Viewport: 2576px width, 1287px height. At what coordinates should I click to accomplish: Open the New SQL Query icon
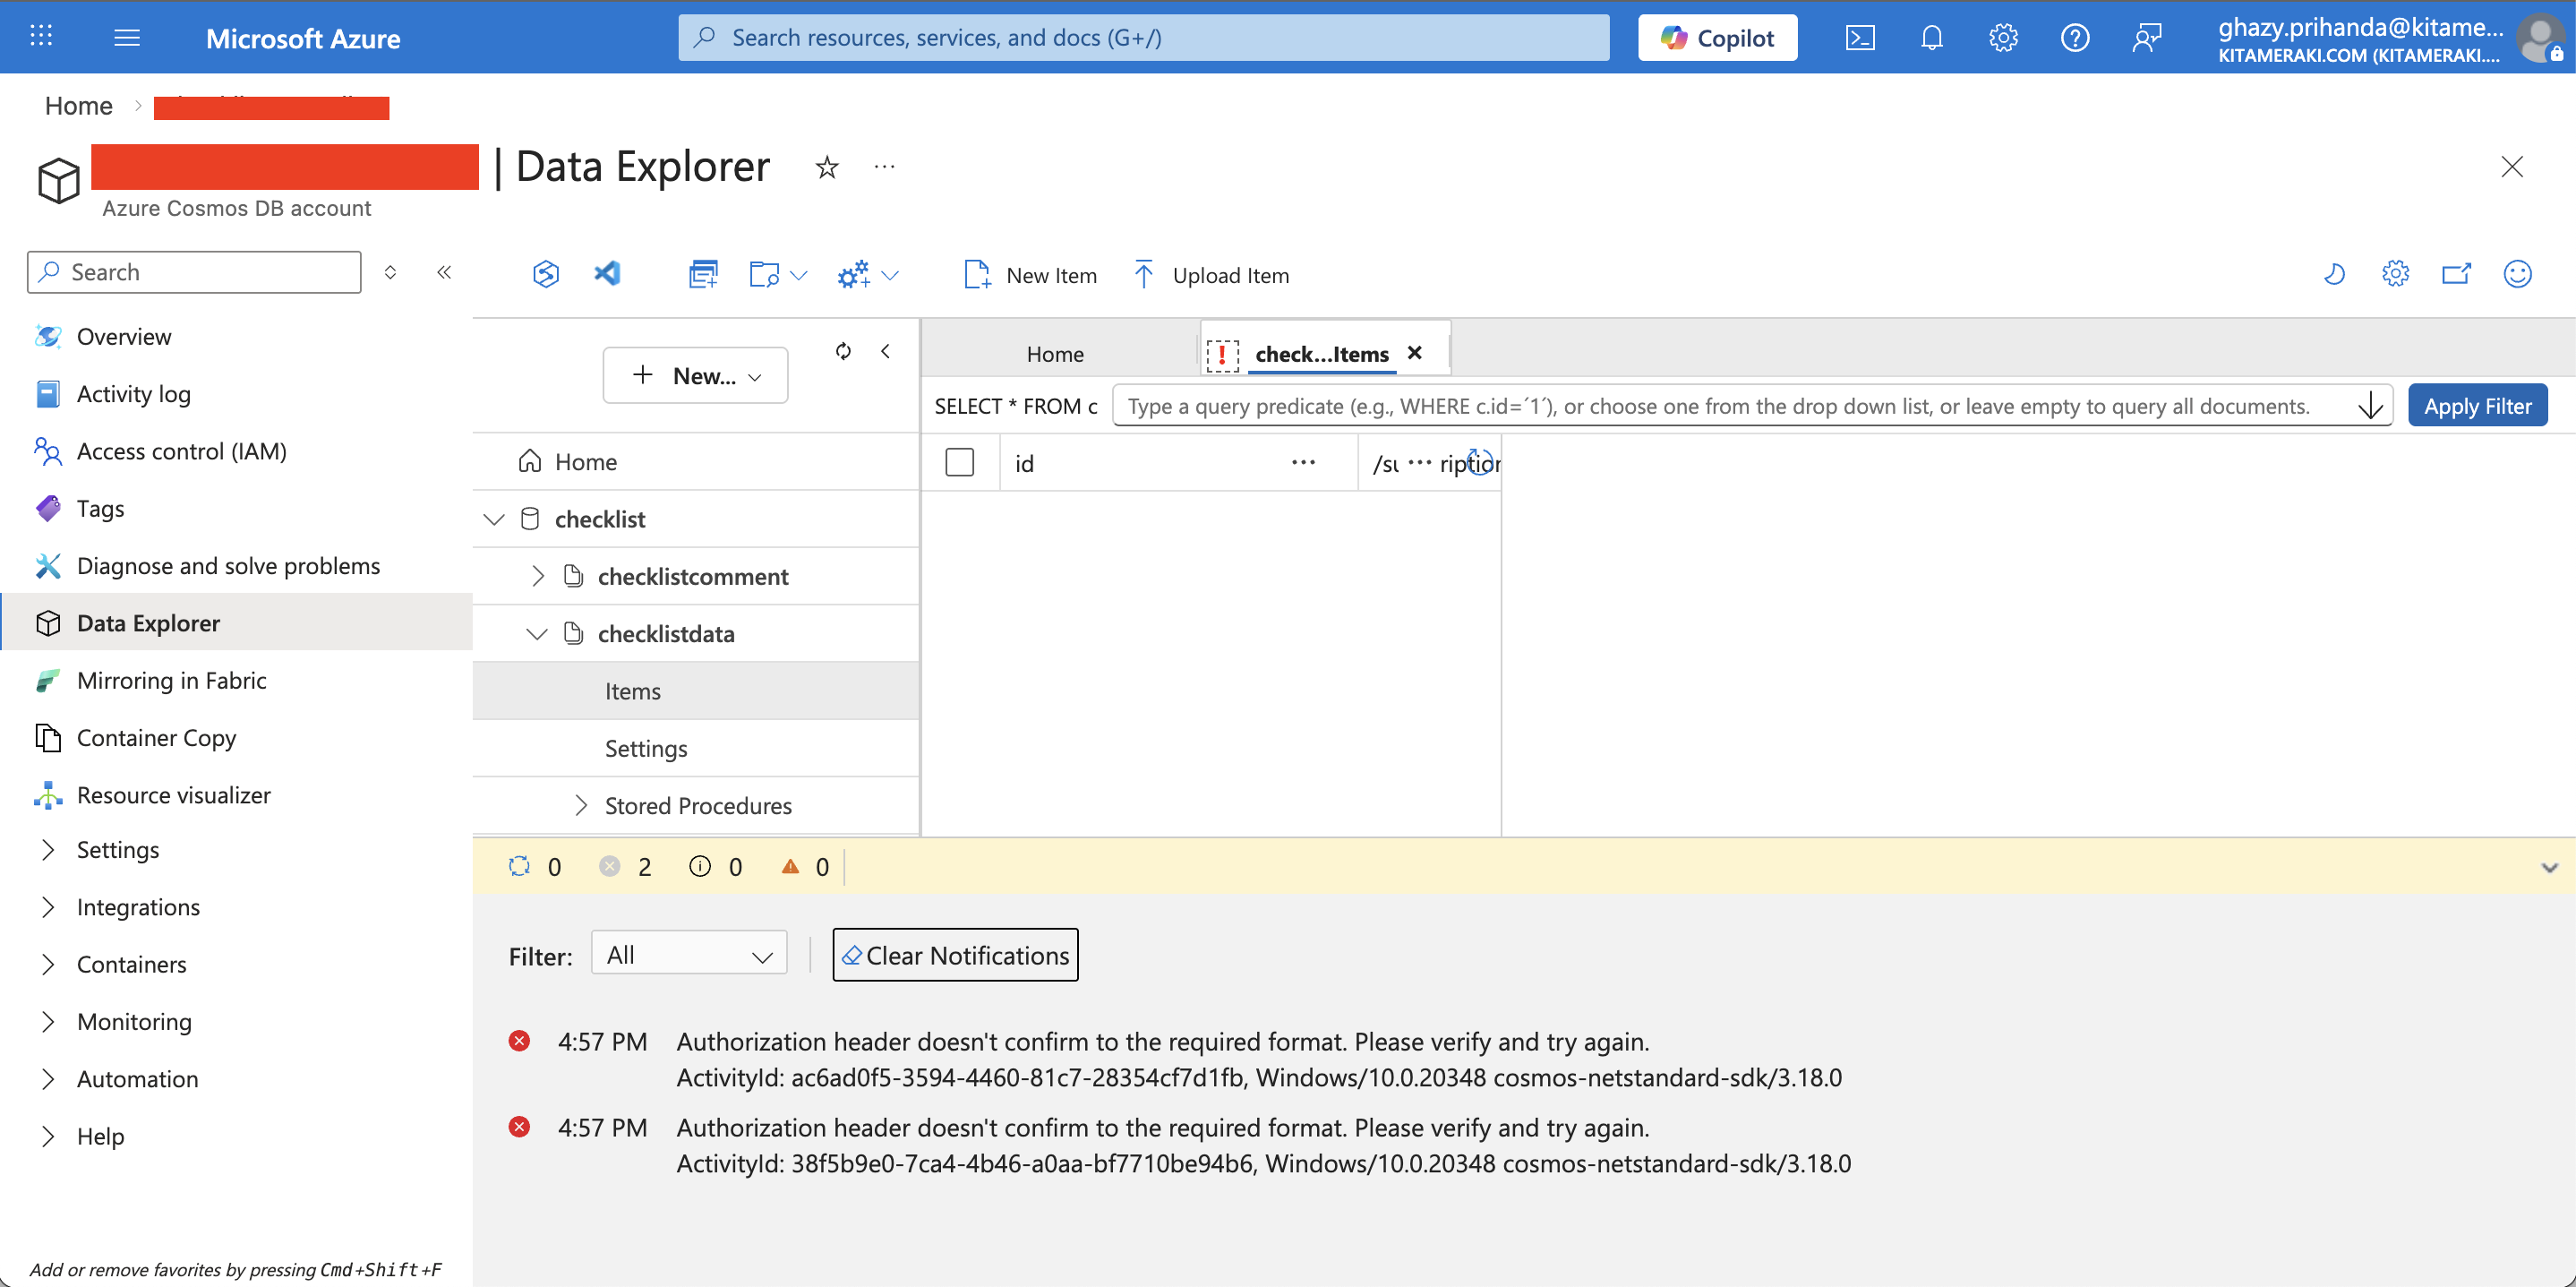(x=703, y=273)
